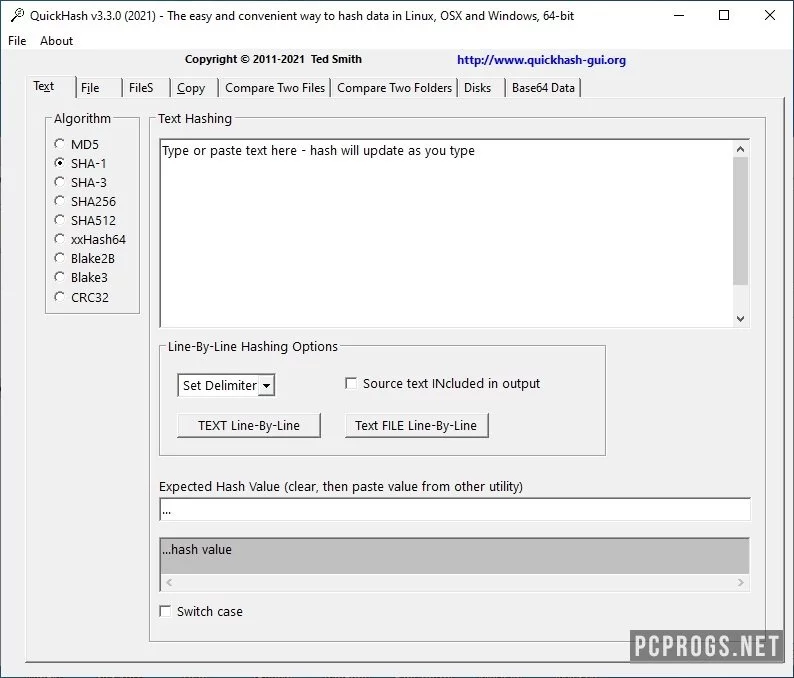Switch to Compare Two Files tab
This screenshot has width=794, height=678.
(x=275, y=88)
